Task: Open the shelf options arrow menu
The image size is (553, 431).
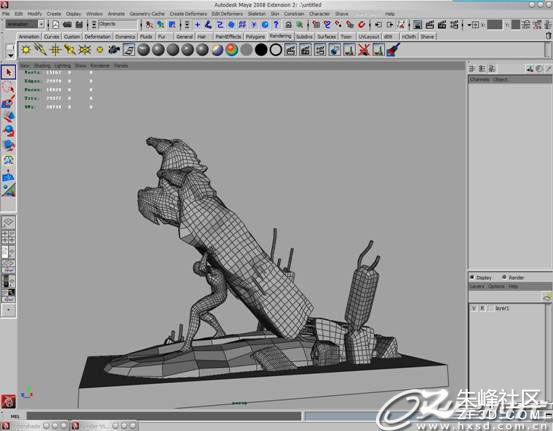Action: click(10, 55)
